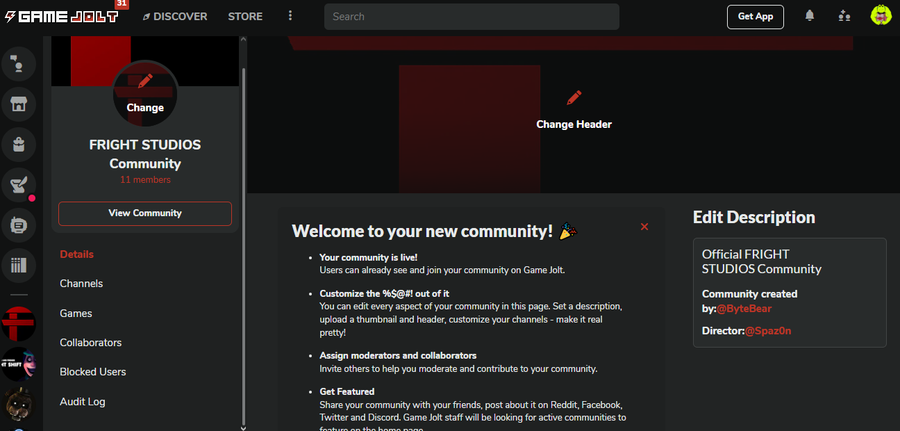Open the Channels section
Screen dimensions: 900x431
(x=82, y=284)
